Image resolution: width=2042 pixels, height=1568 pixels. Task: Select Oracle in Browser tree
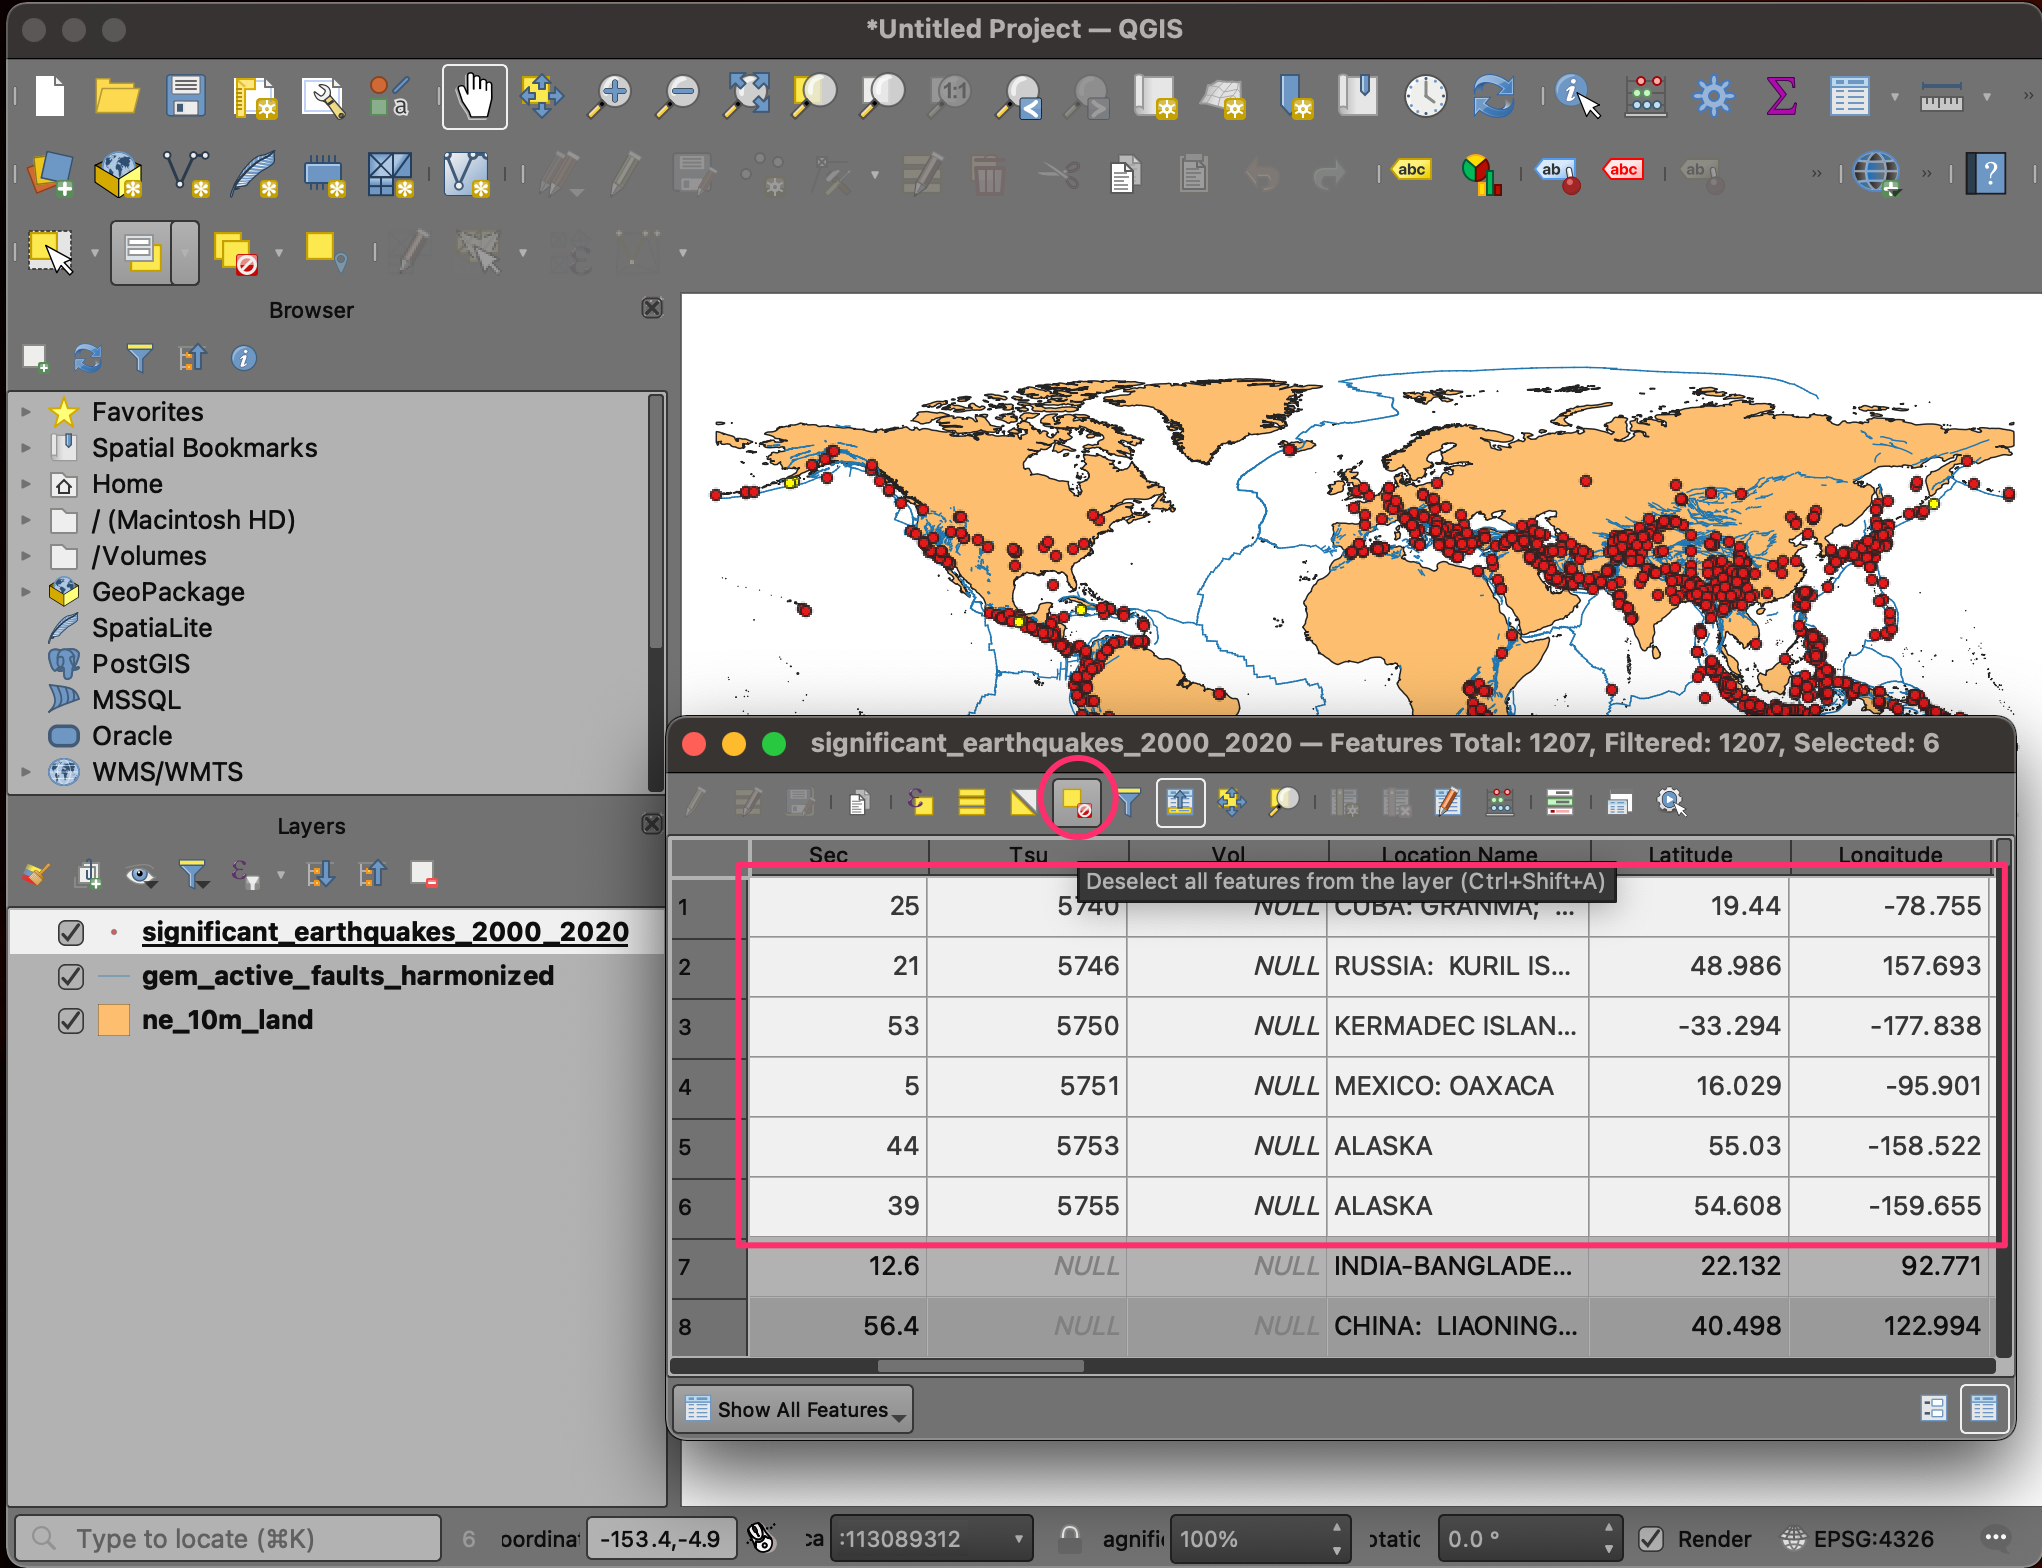click(x=132, y=735)
